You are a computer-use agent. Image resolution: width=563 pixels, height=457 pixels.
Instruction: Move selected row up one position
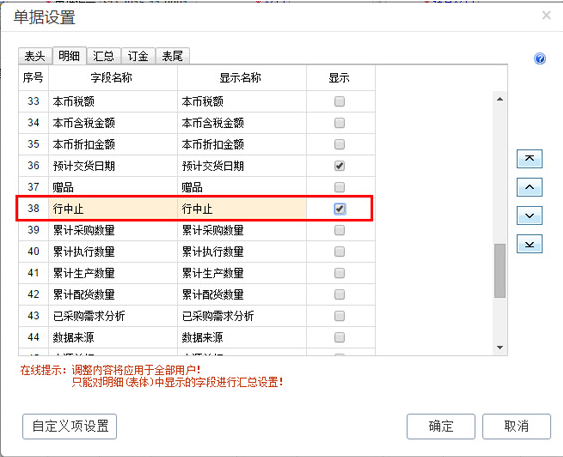[529, 187]
